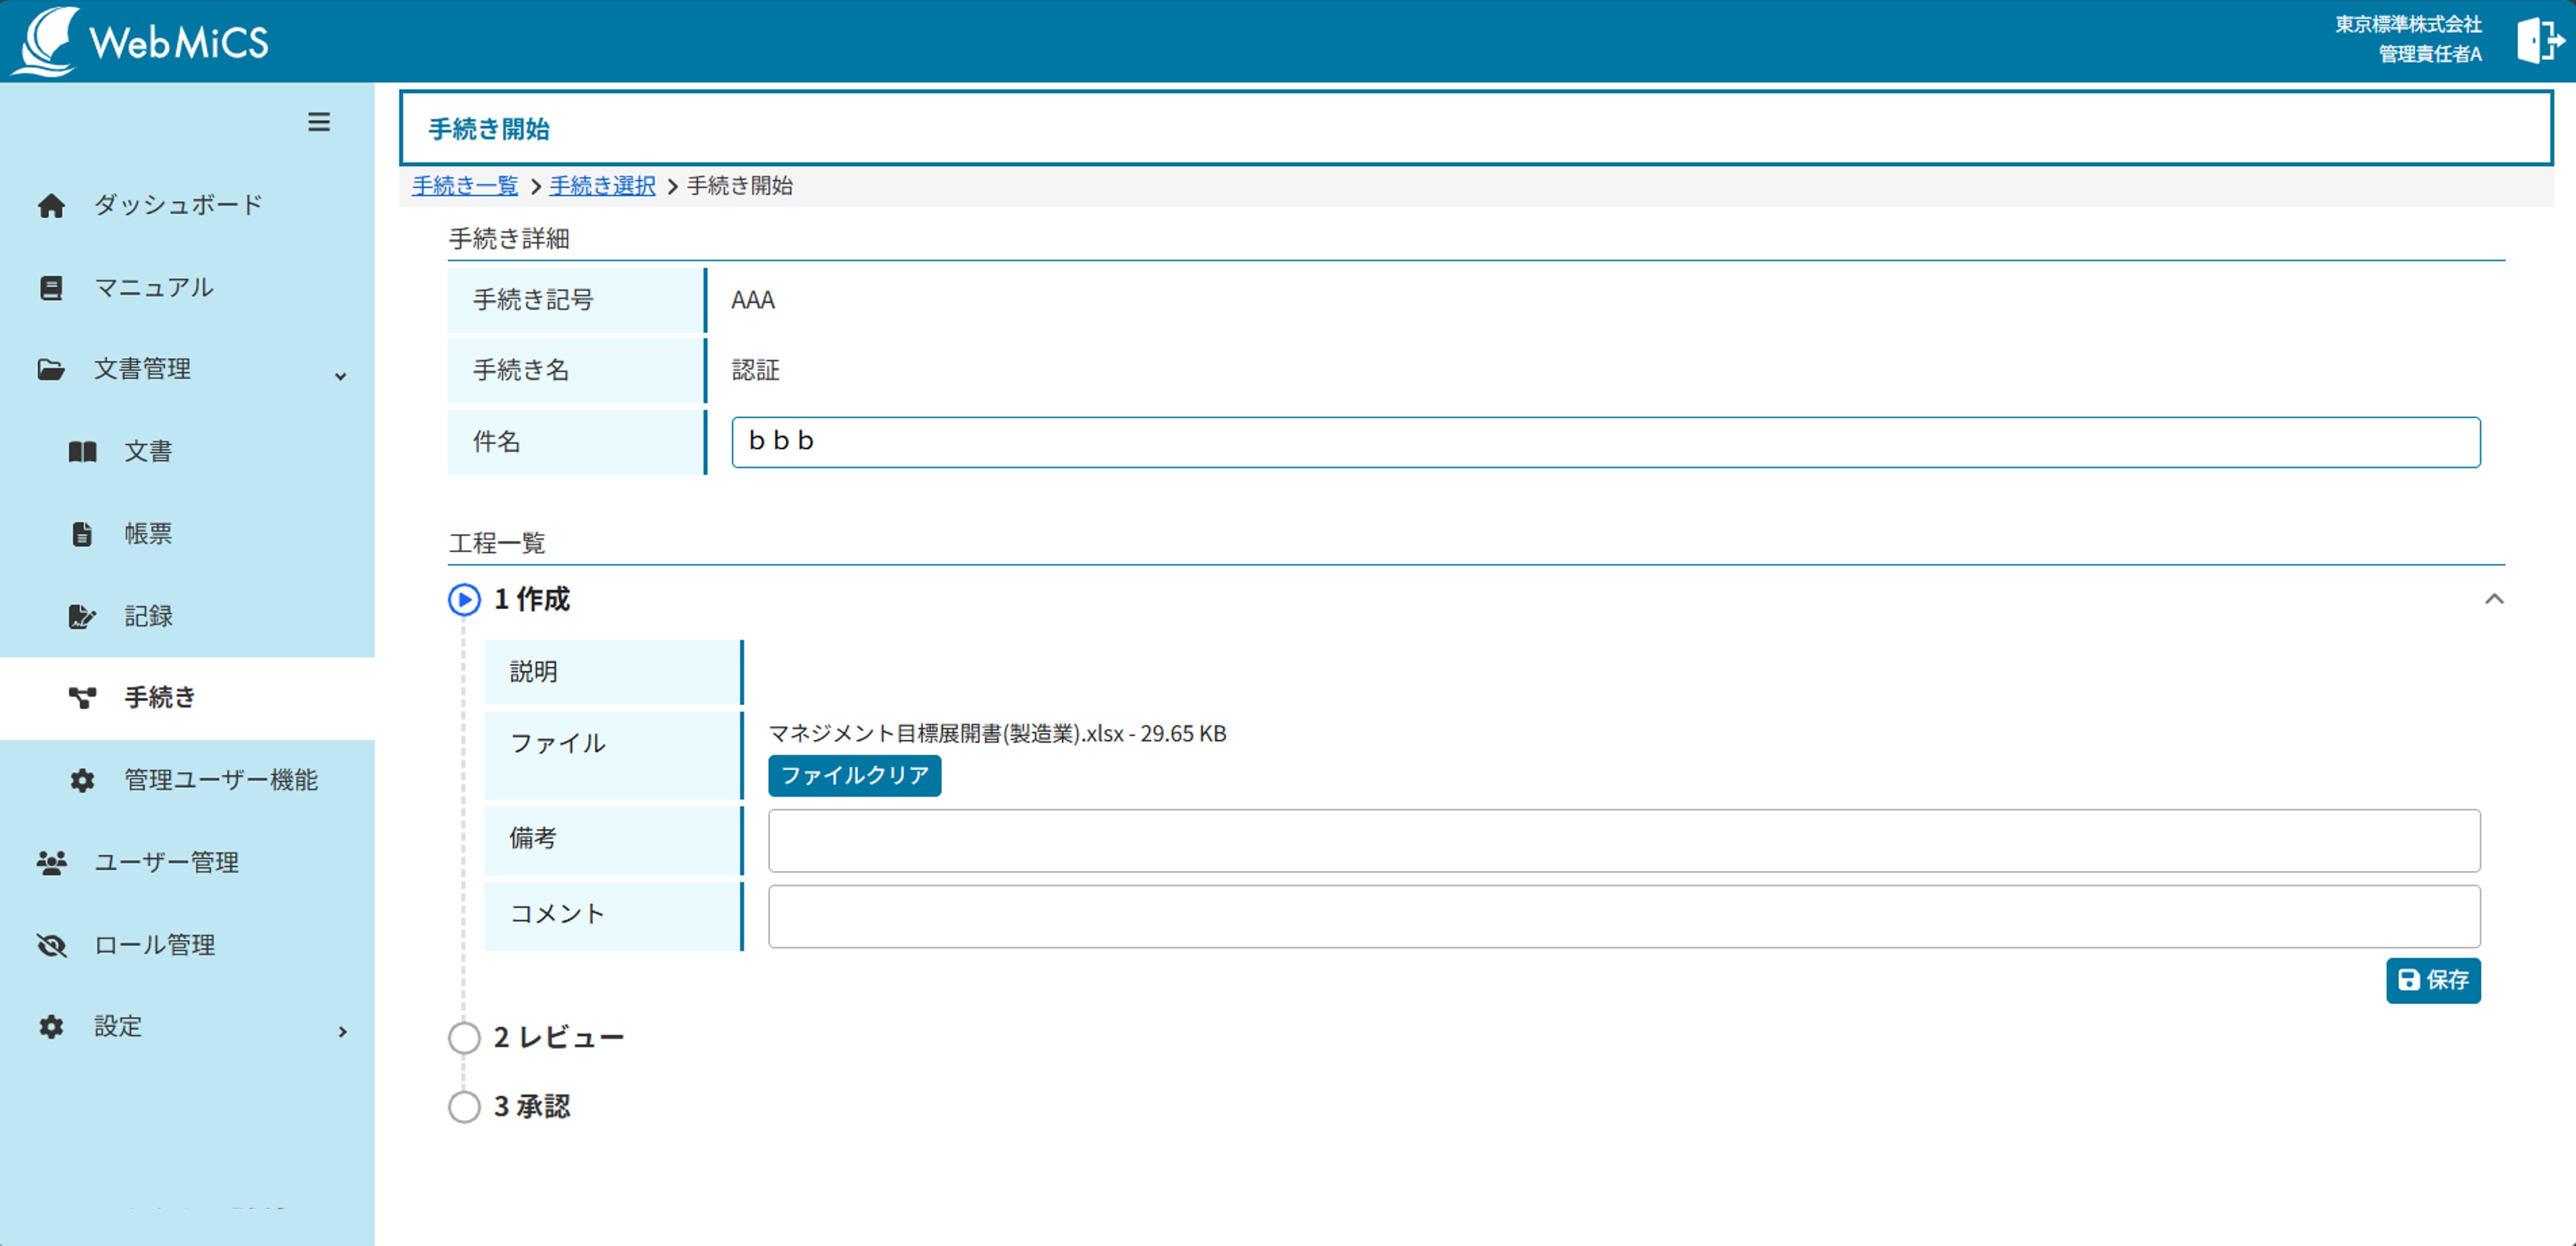The width and height of the screenshot is (2576, 1246).
Task: Click the logout door icon
Action: point(2539,41)
